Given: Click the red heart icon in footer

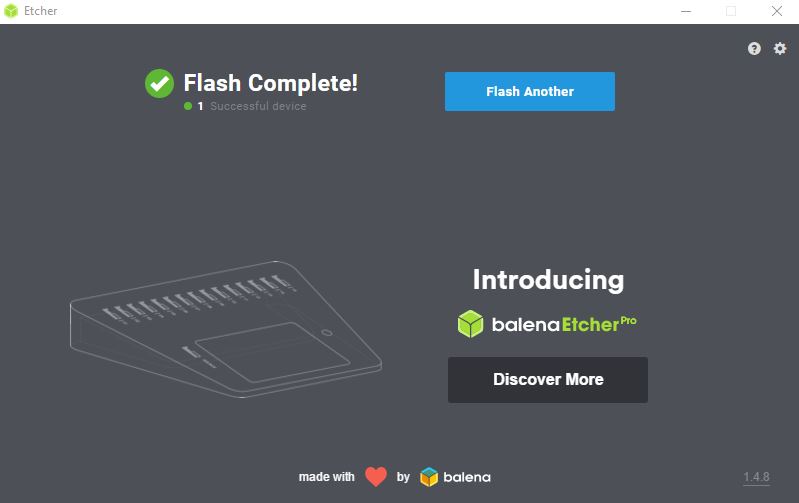Looking at the screenshot, I should point(376,476).
